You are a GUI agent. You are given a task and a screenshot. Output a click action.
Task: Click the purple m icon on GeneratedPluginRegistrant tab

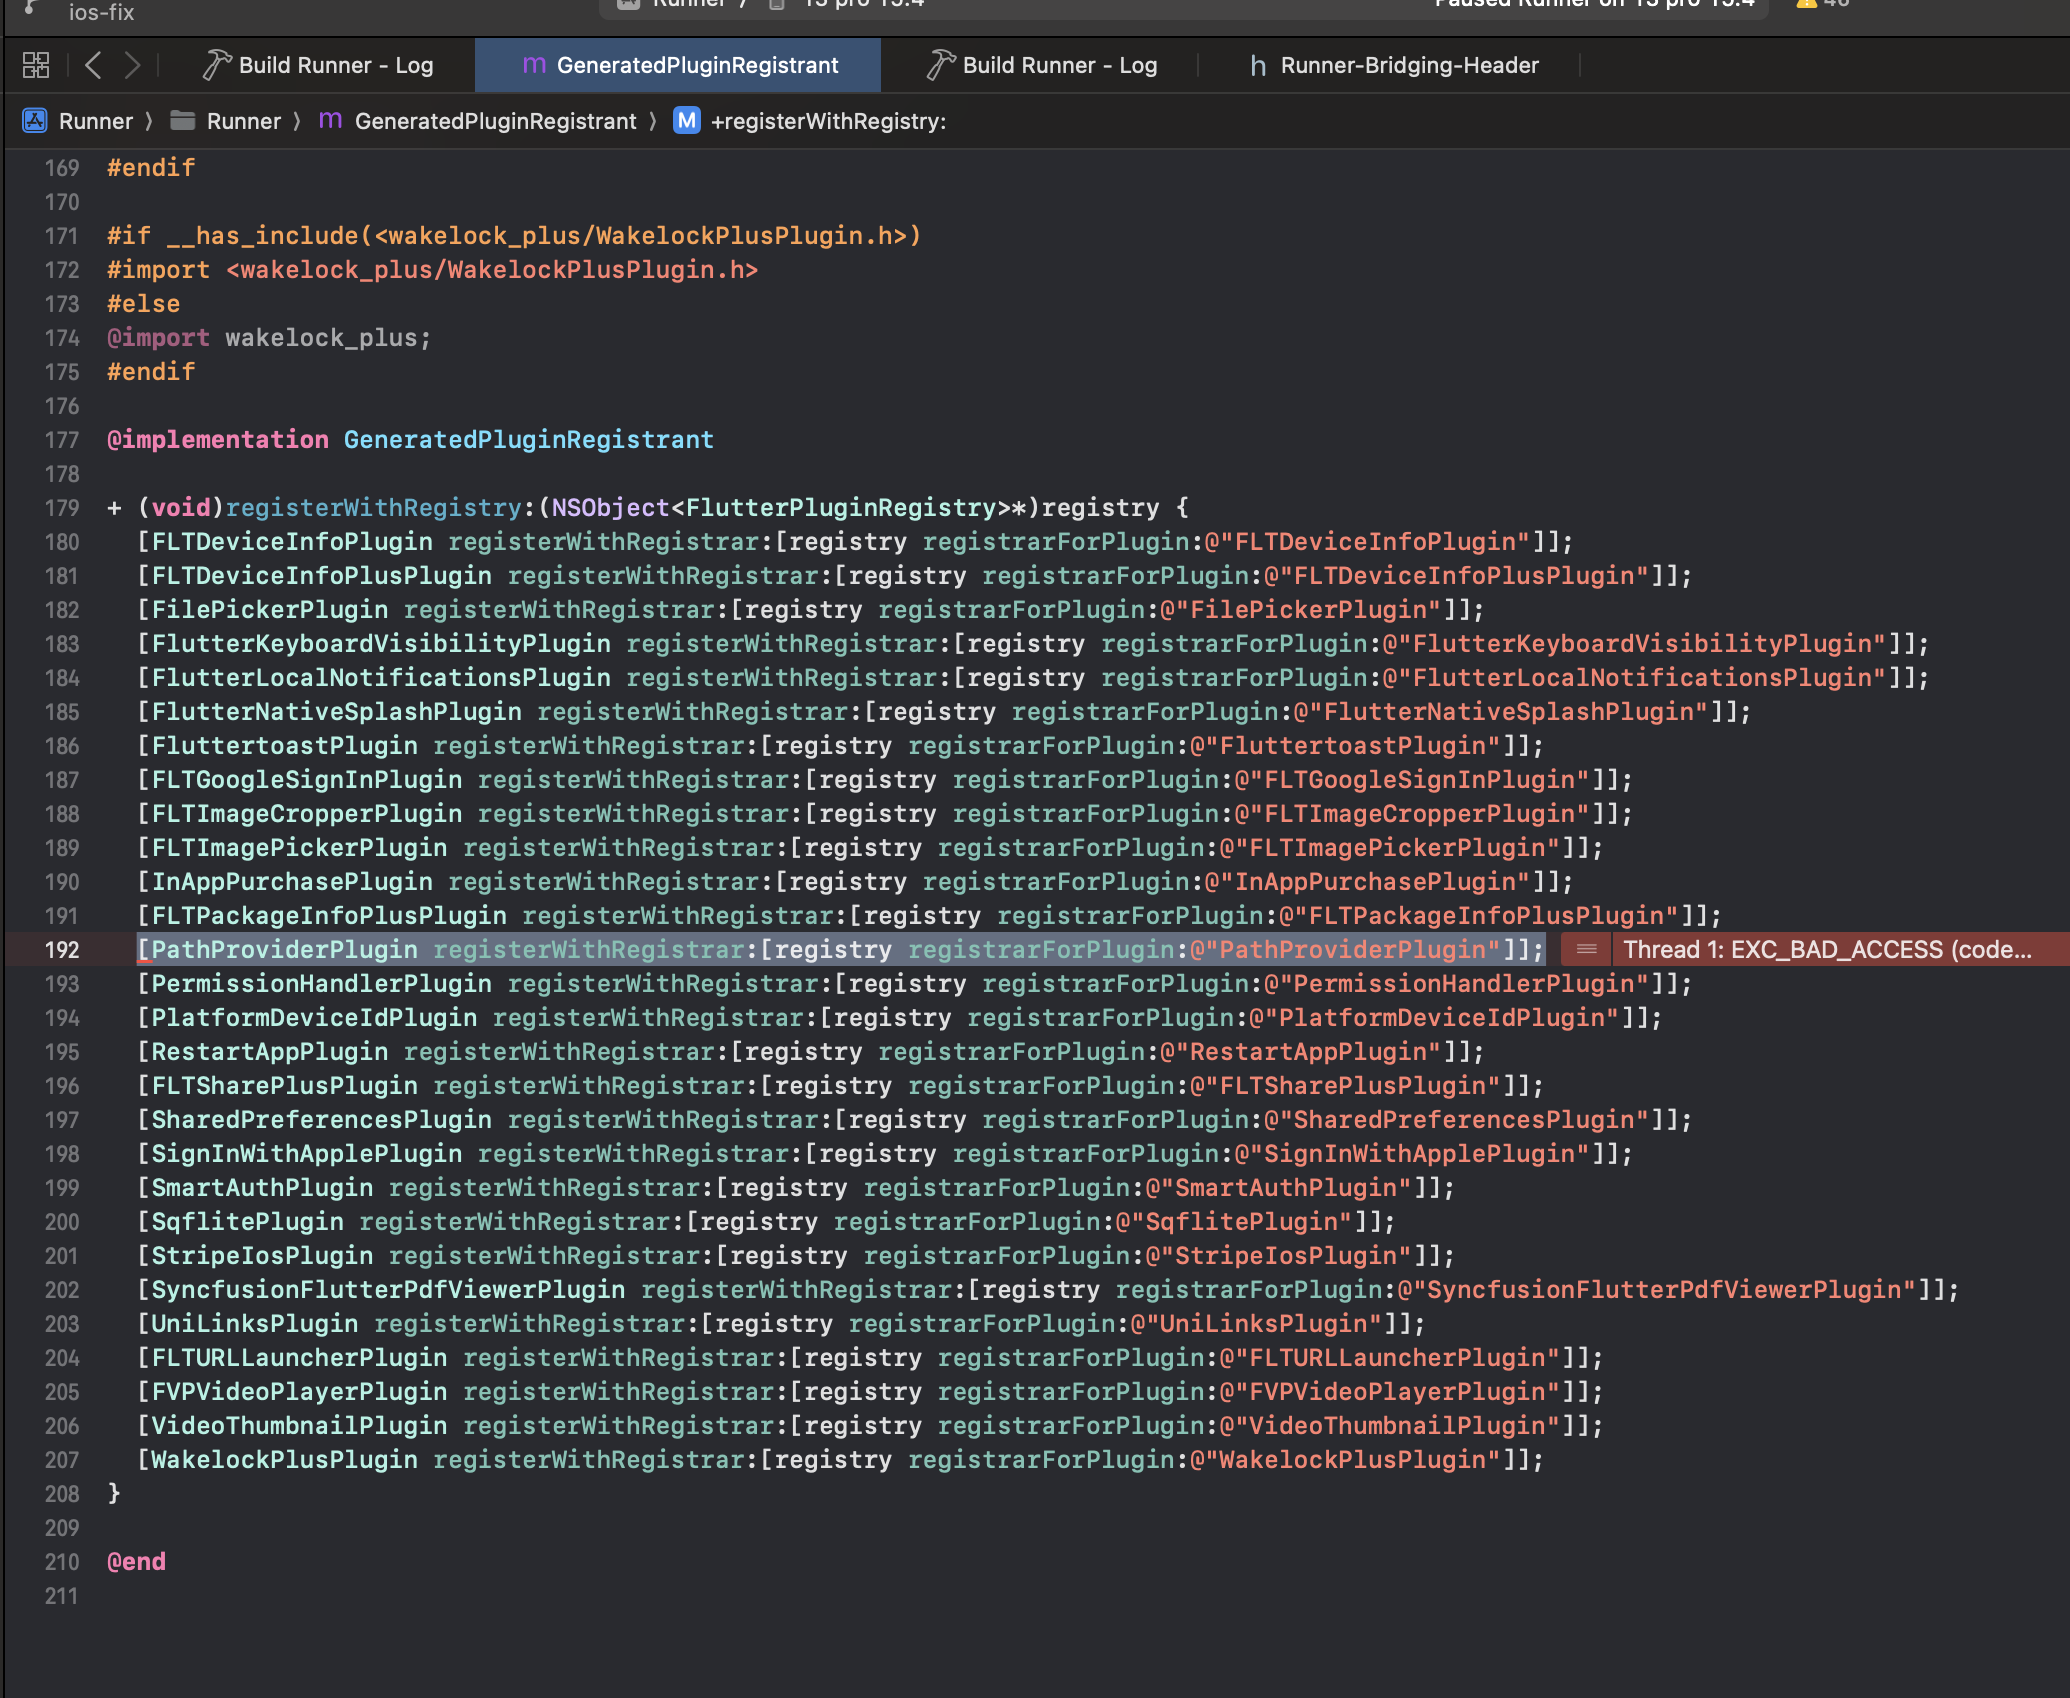[x=533, y=65]
